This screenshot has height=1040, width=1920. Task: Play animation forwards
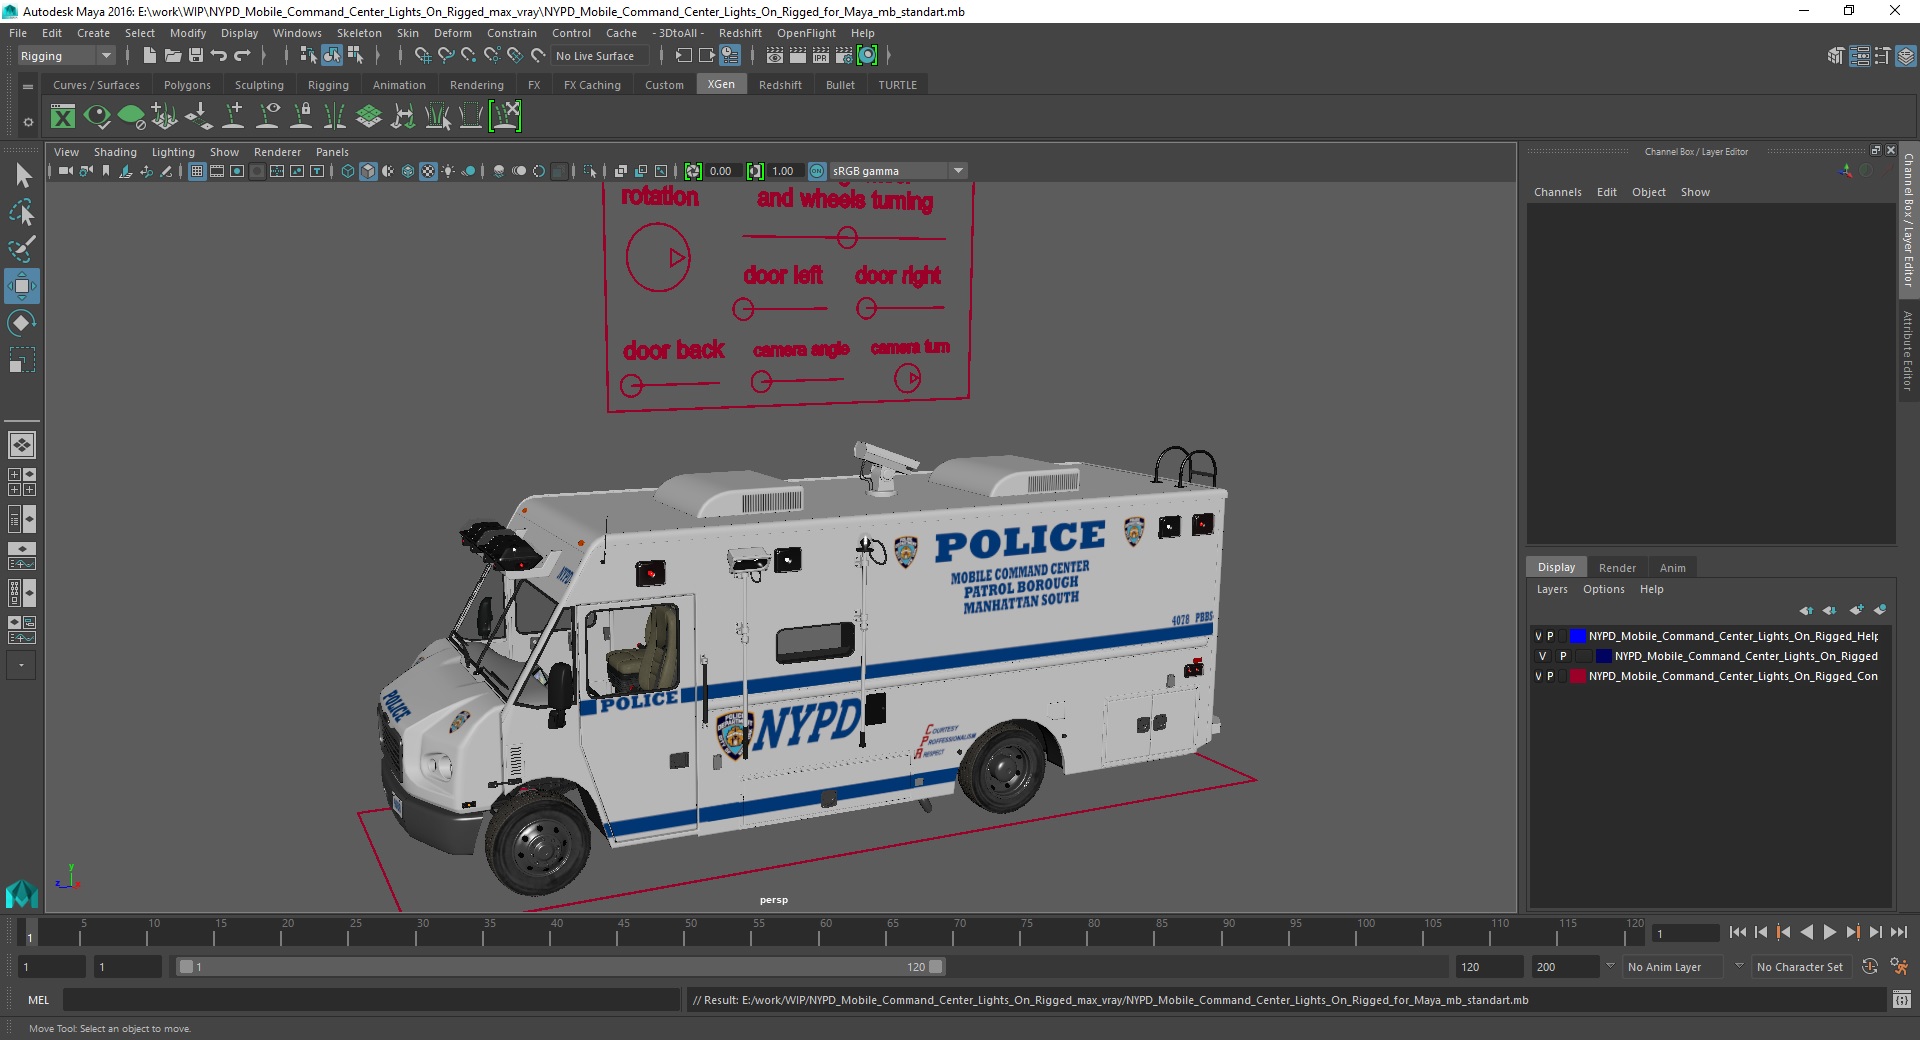pyautogui.click(x=1829, y=932)
